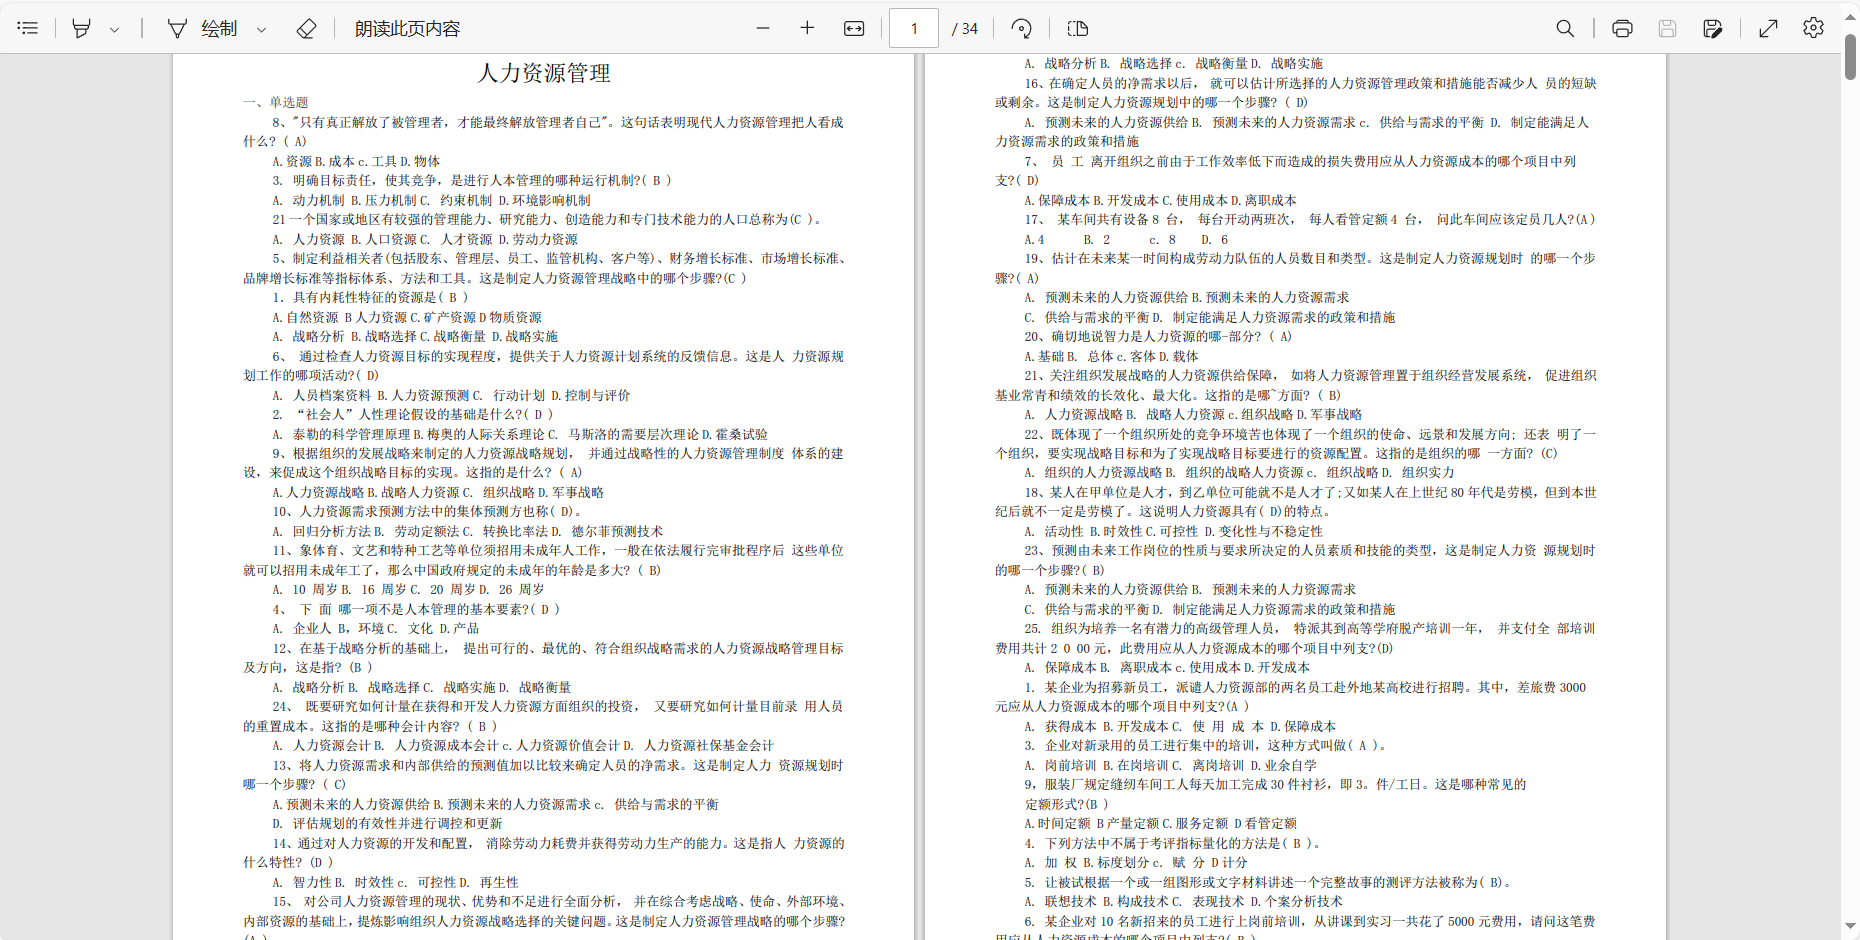Click 朗读此页内容 read aloud button
Screen dimensions: 1860x940
(407, 28)
